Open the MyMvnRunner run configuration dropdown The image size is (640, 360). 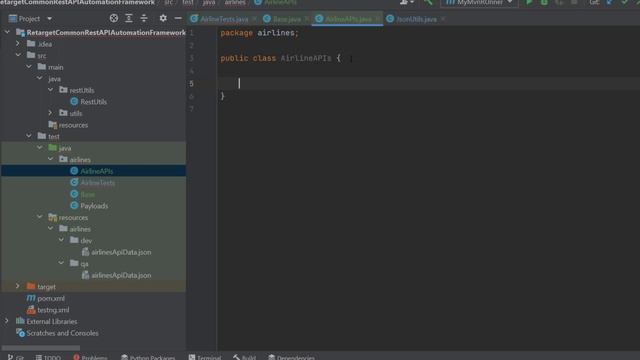(x=479, y=2)
